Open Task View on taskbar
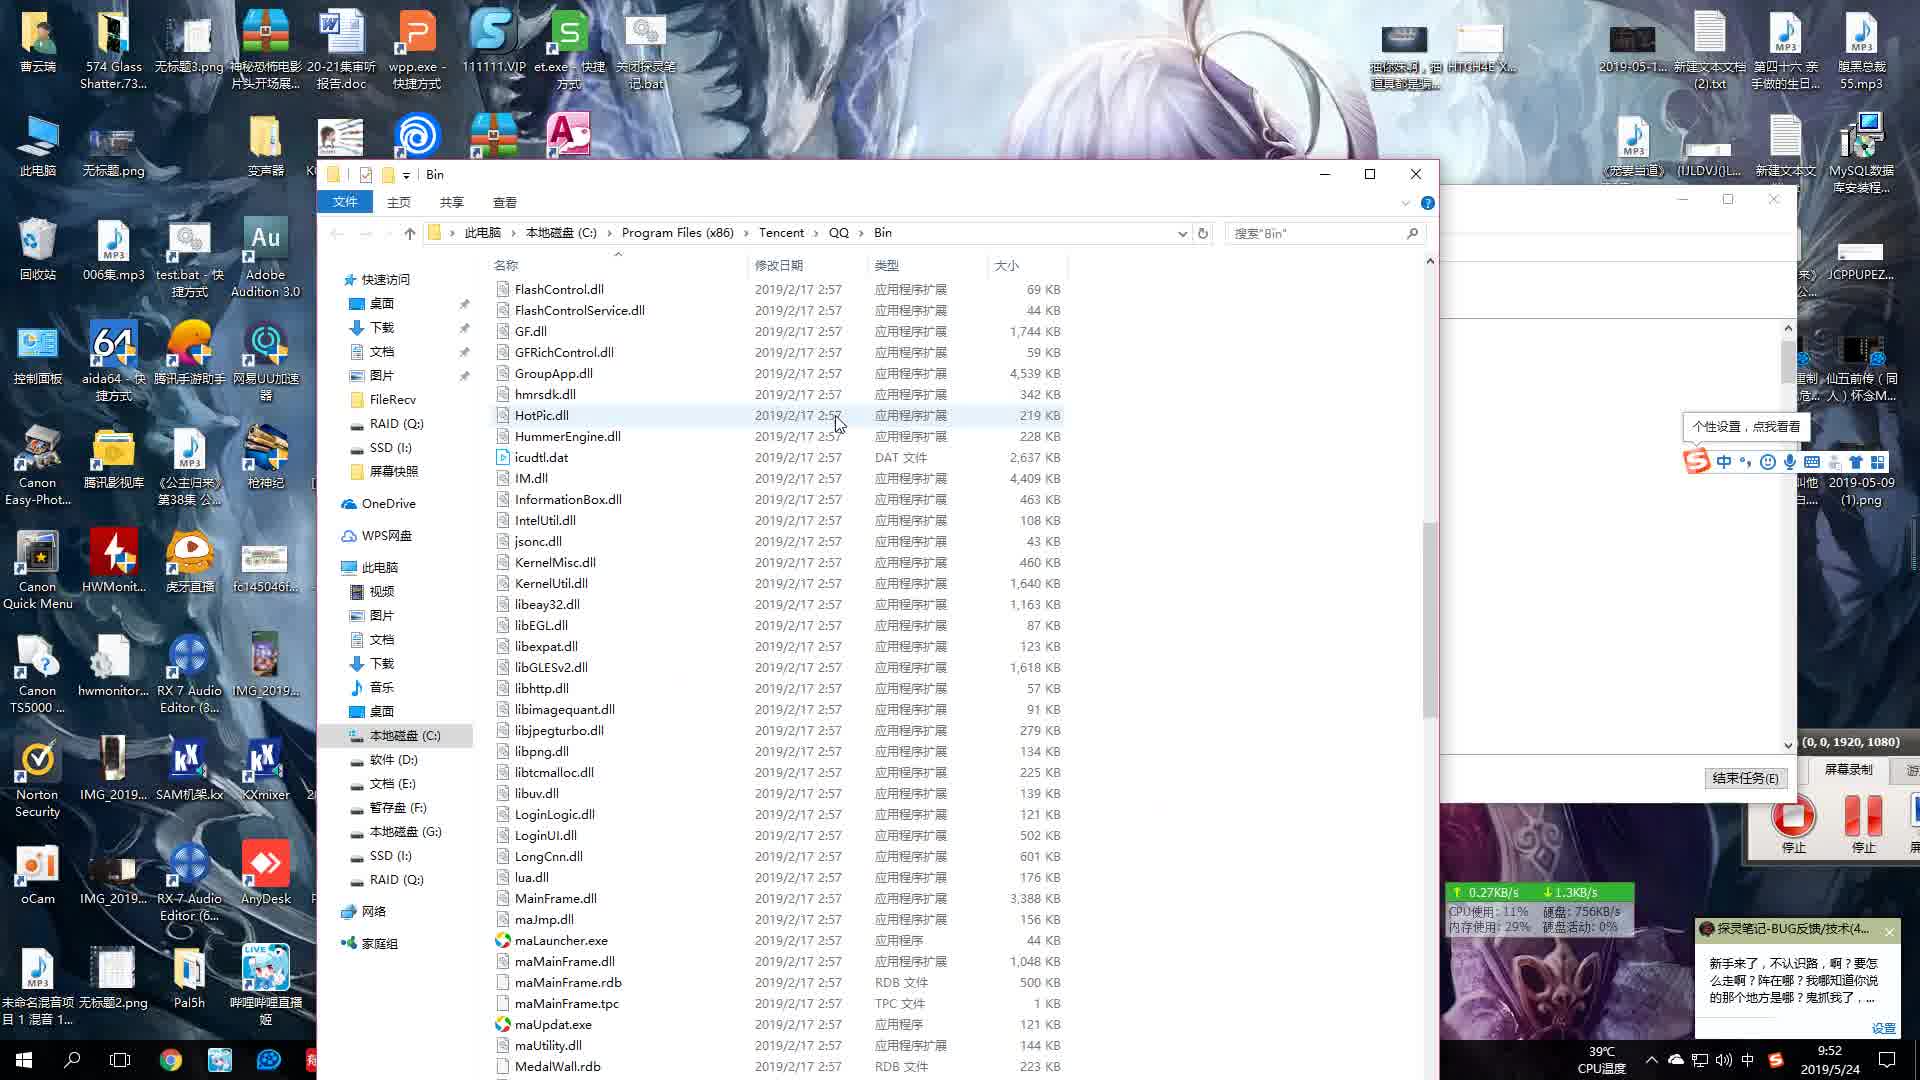The height and width of the screenshot is (1080, 1920). pos(120,1060)
